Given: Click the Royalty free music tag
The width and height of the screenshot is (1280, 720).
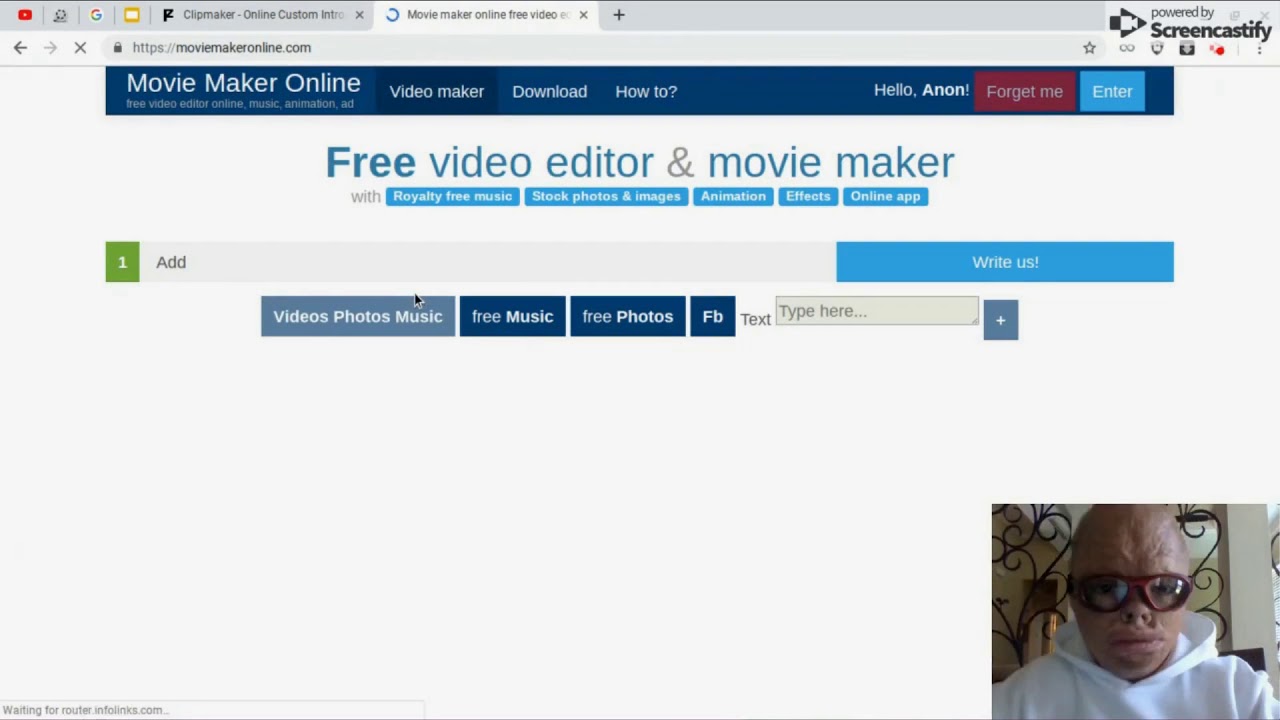Looking at the screenshot, I should pos(452,196).
